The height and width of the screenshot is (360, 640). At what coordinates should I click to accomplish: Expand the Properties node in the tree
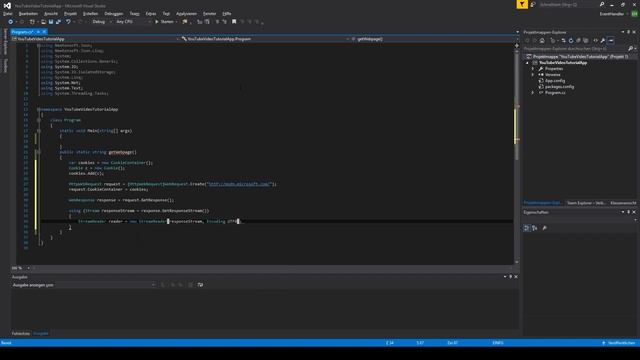pos(533,69)
